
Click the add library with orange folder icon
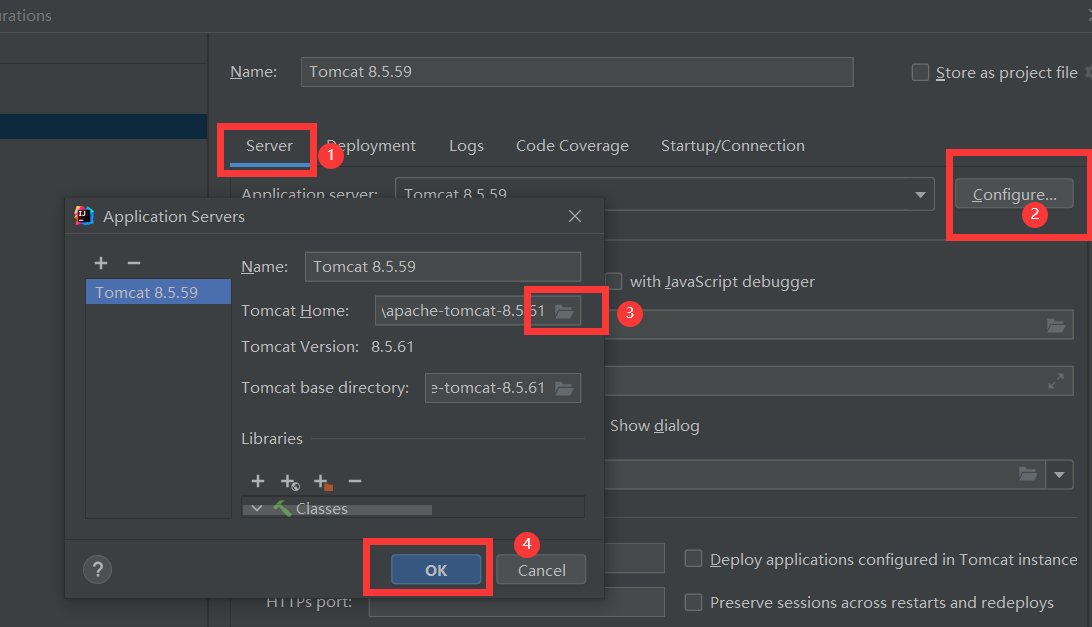323,481
